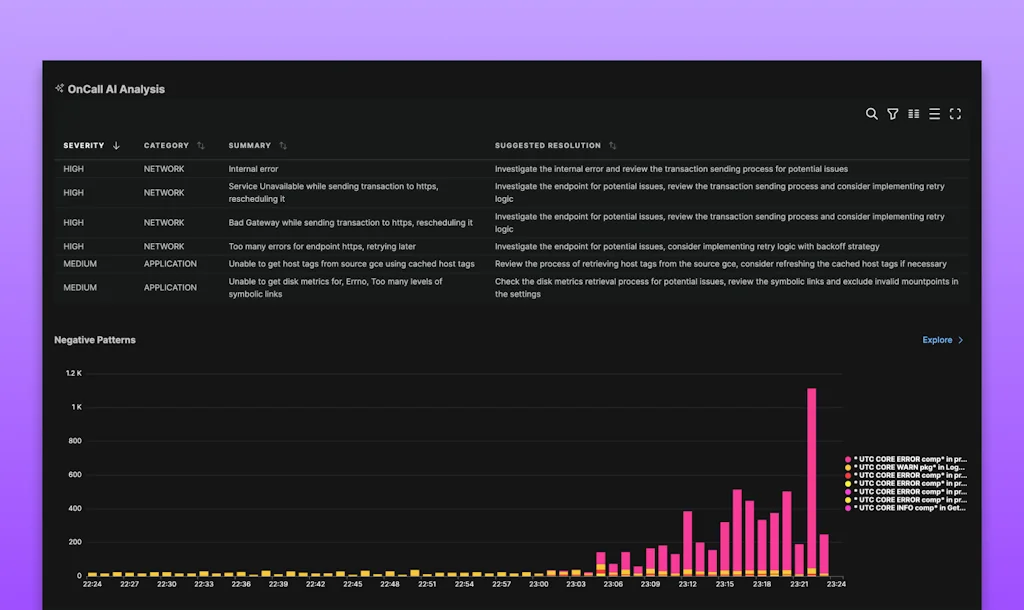Open Explore for Negative Patterns

tap(939, 340)
